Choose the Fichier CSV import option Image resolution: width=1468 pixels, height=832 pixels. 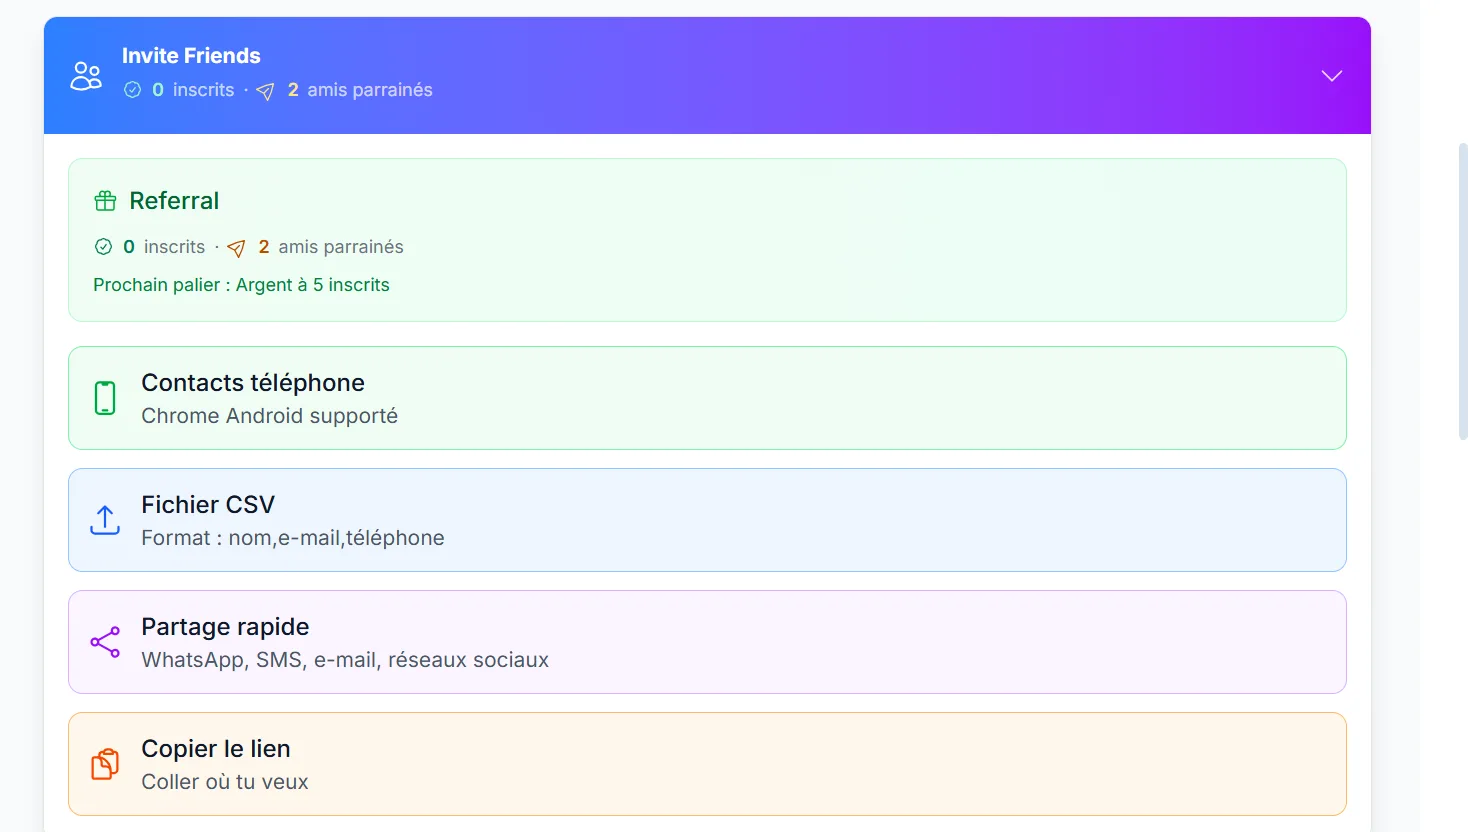click(707, 520)
